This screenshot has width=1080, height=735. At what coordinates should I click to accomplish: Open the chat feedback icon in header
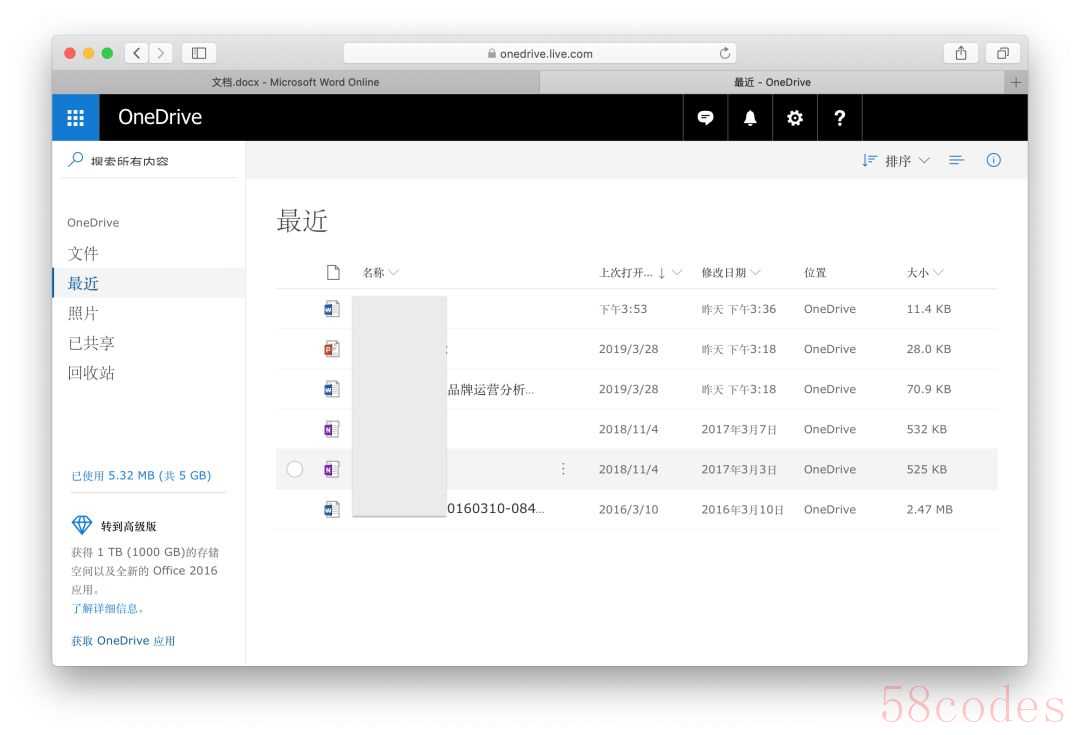pyautogui.click(x=705, y=118)
